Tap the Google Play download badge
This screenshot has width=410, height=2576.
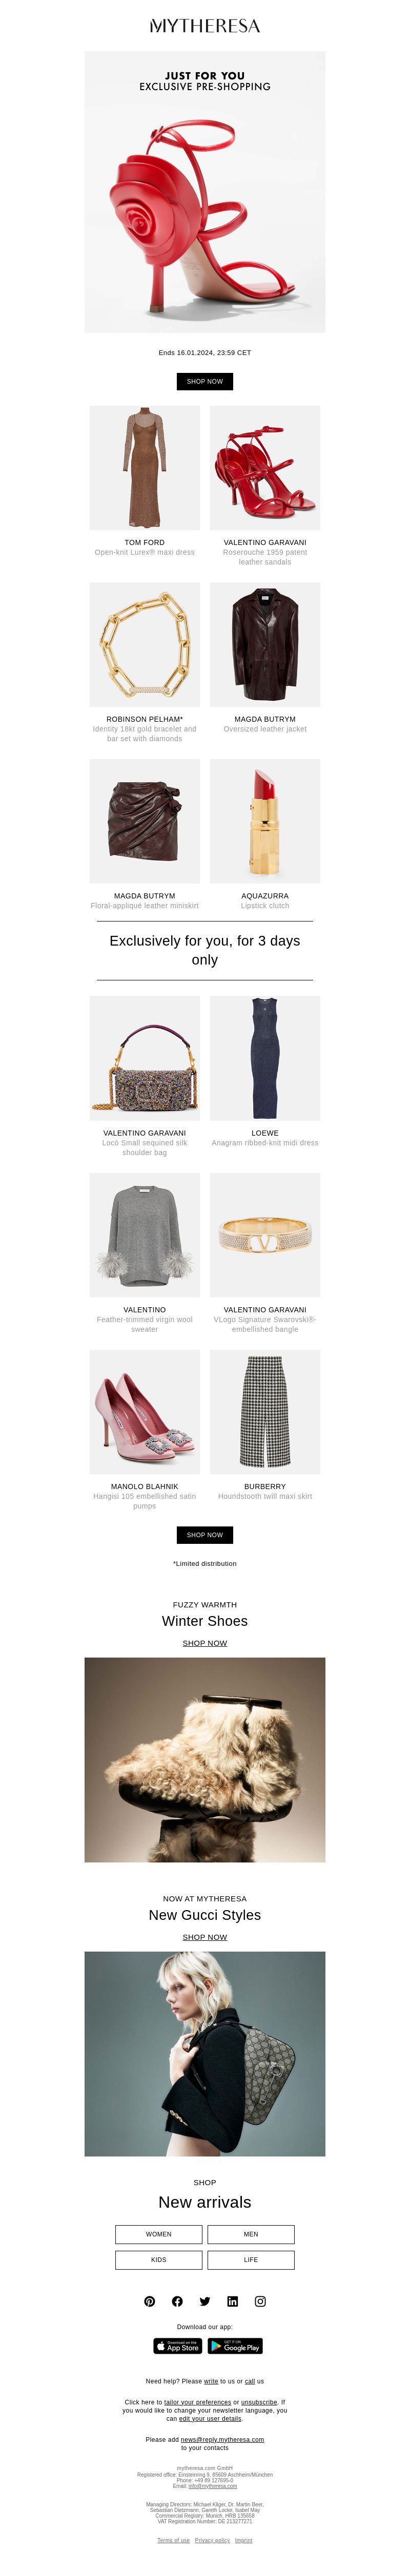235,2346
